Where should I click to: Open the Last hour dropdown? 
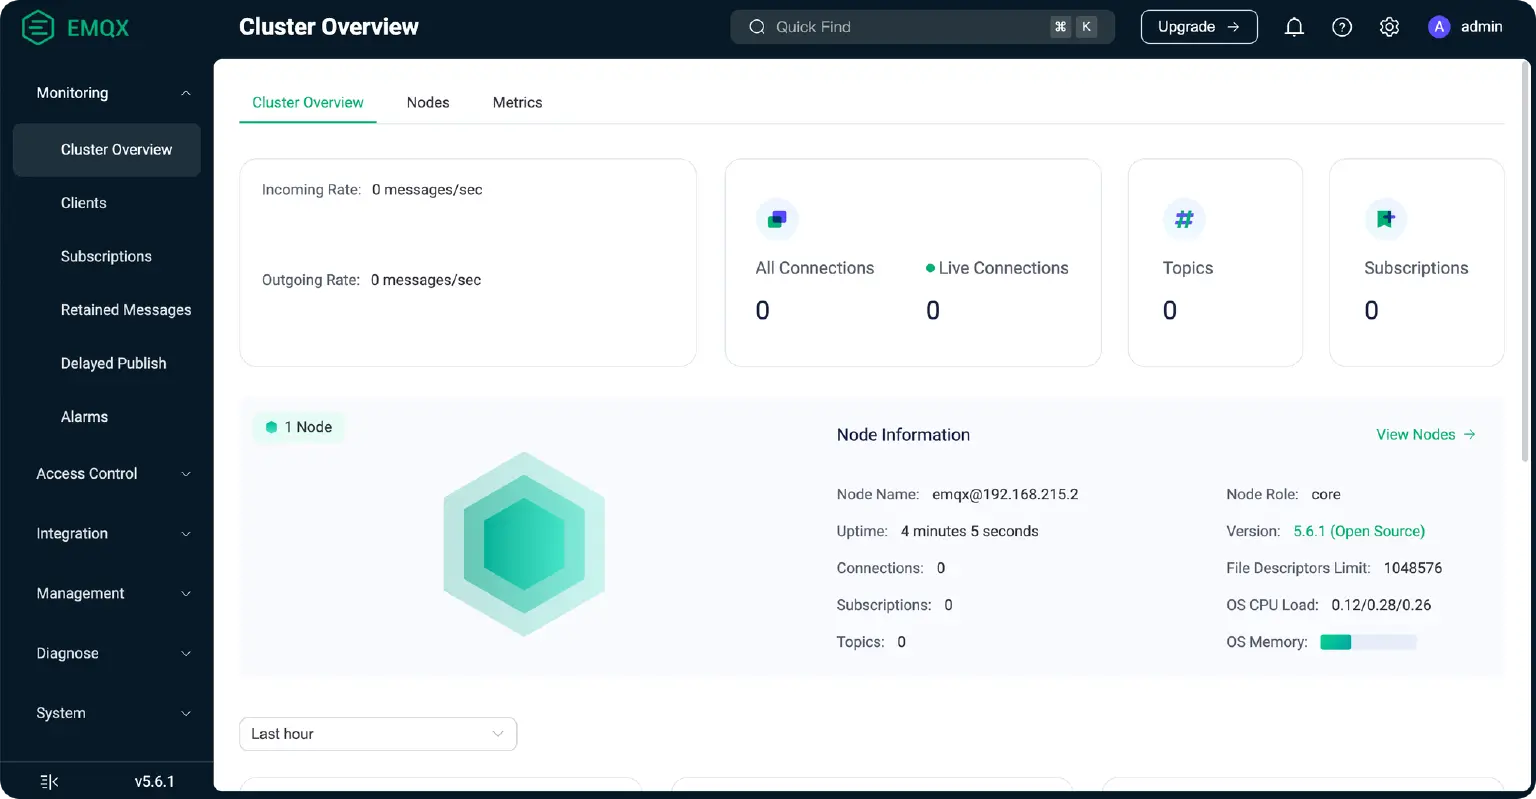pos(377,733)
